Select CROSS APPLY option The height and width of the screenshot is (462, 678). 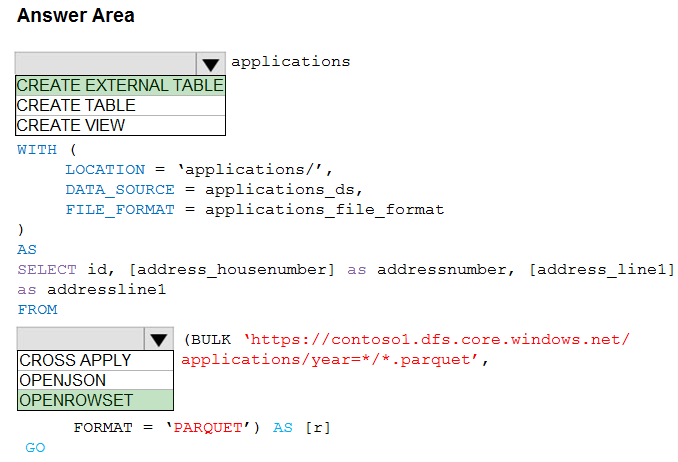(x=95, y=360)
